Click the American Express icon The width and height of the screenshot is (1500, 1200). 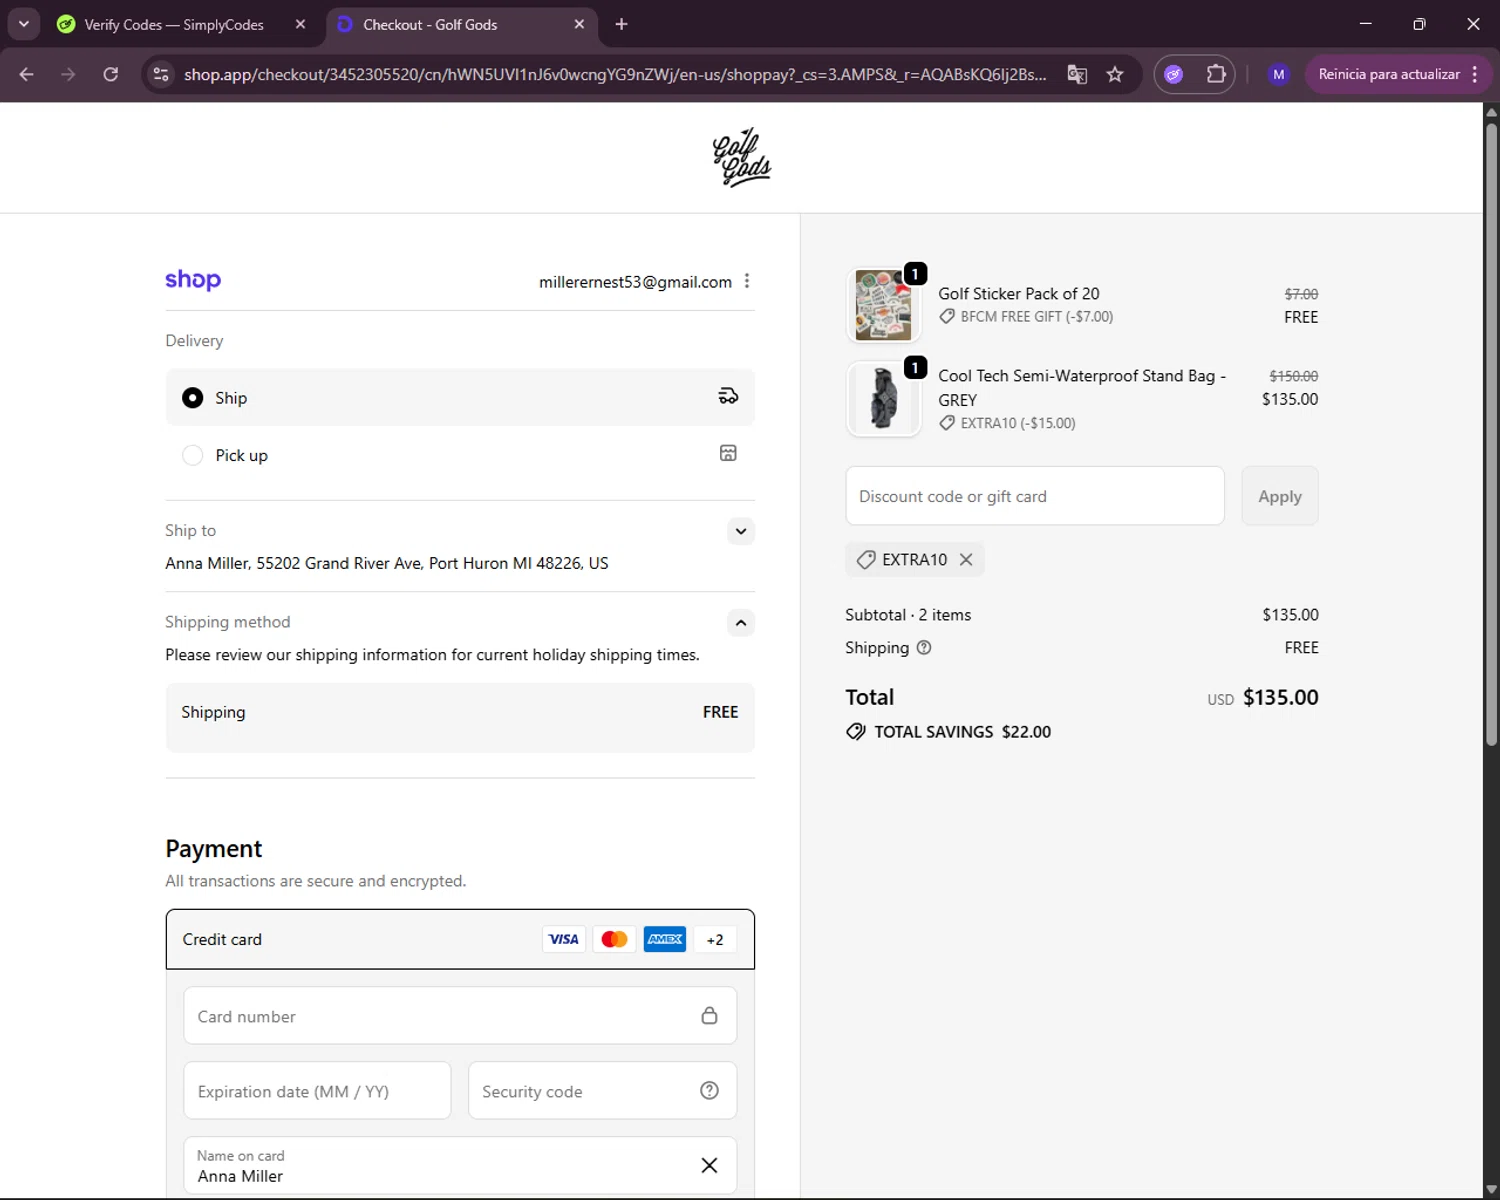point(665,940)
